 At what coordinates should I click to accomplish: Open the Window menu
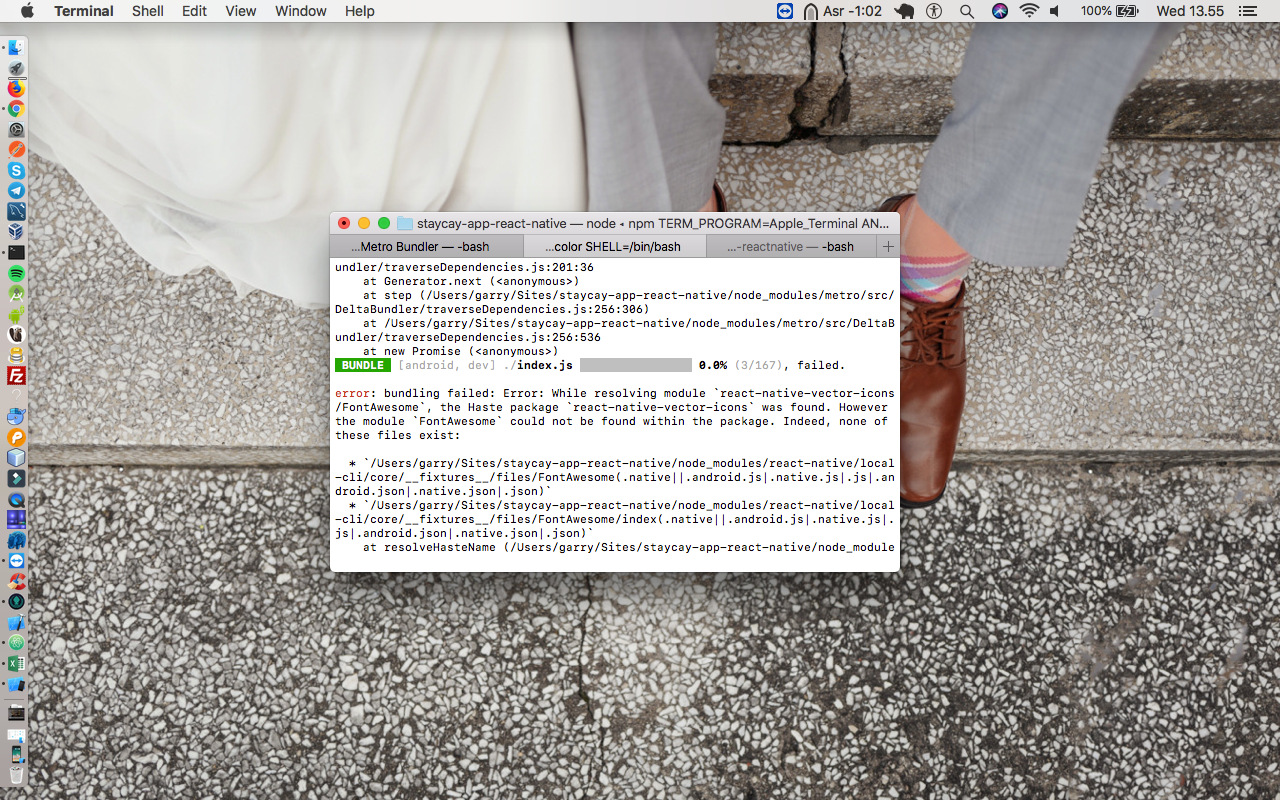pos(301,11)
